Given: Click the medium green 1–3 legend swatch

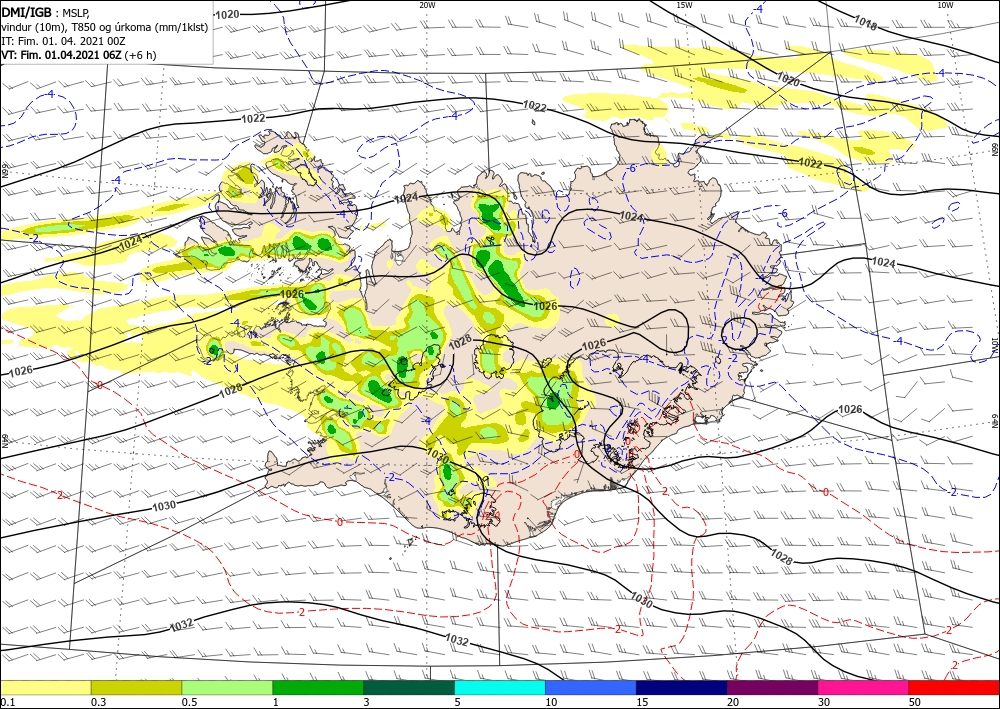Looking at the screenshot, I should tap(318, 687).
